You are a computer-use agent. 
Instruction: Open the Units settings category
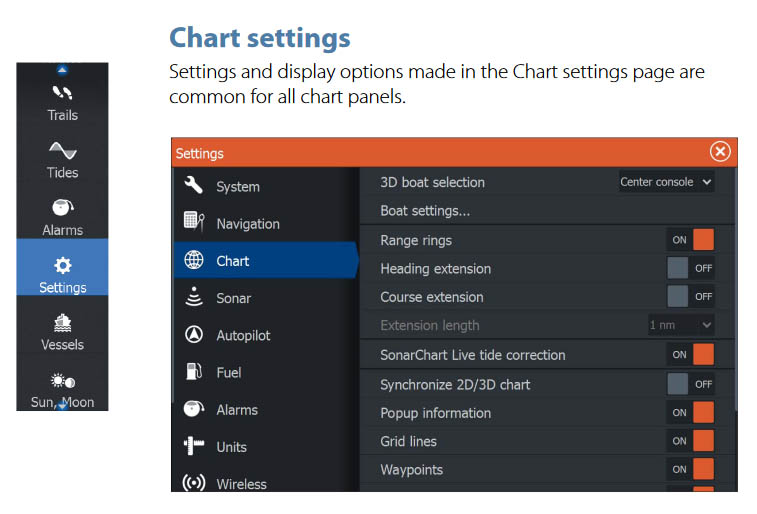pos(231,447)
